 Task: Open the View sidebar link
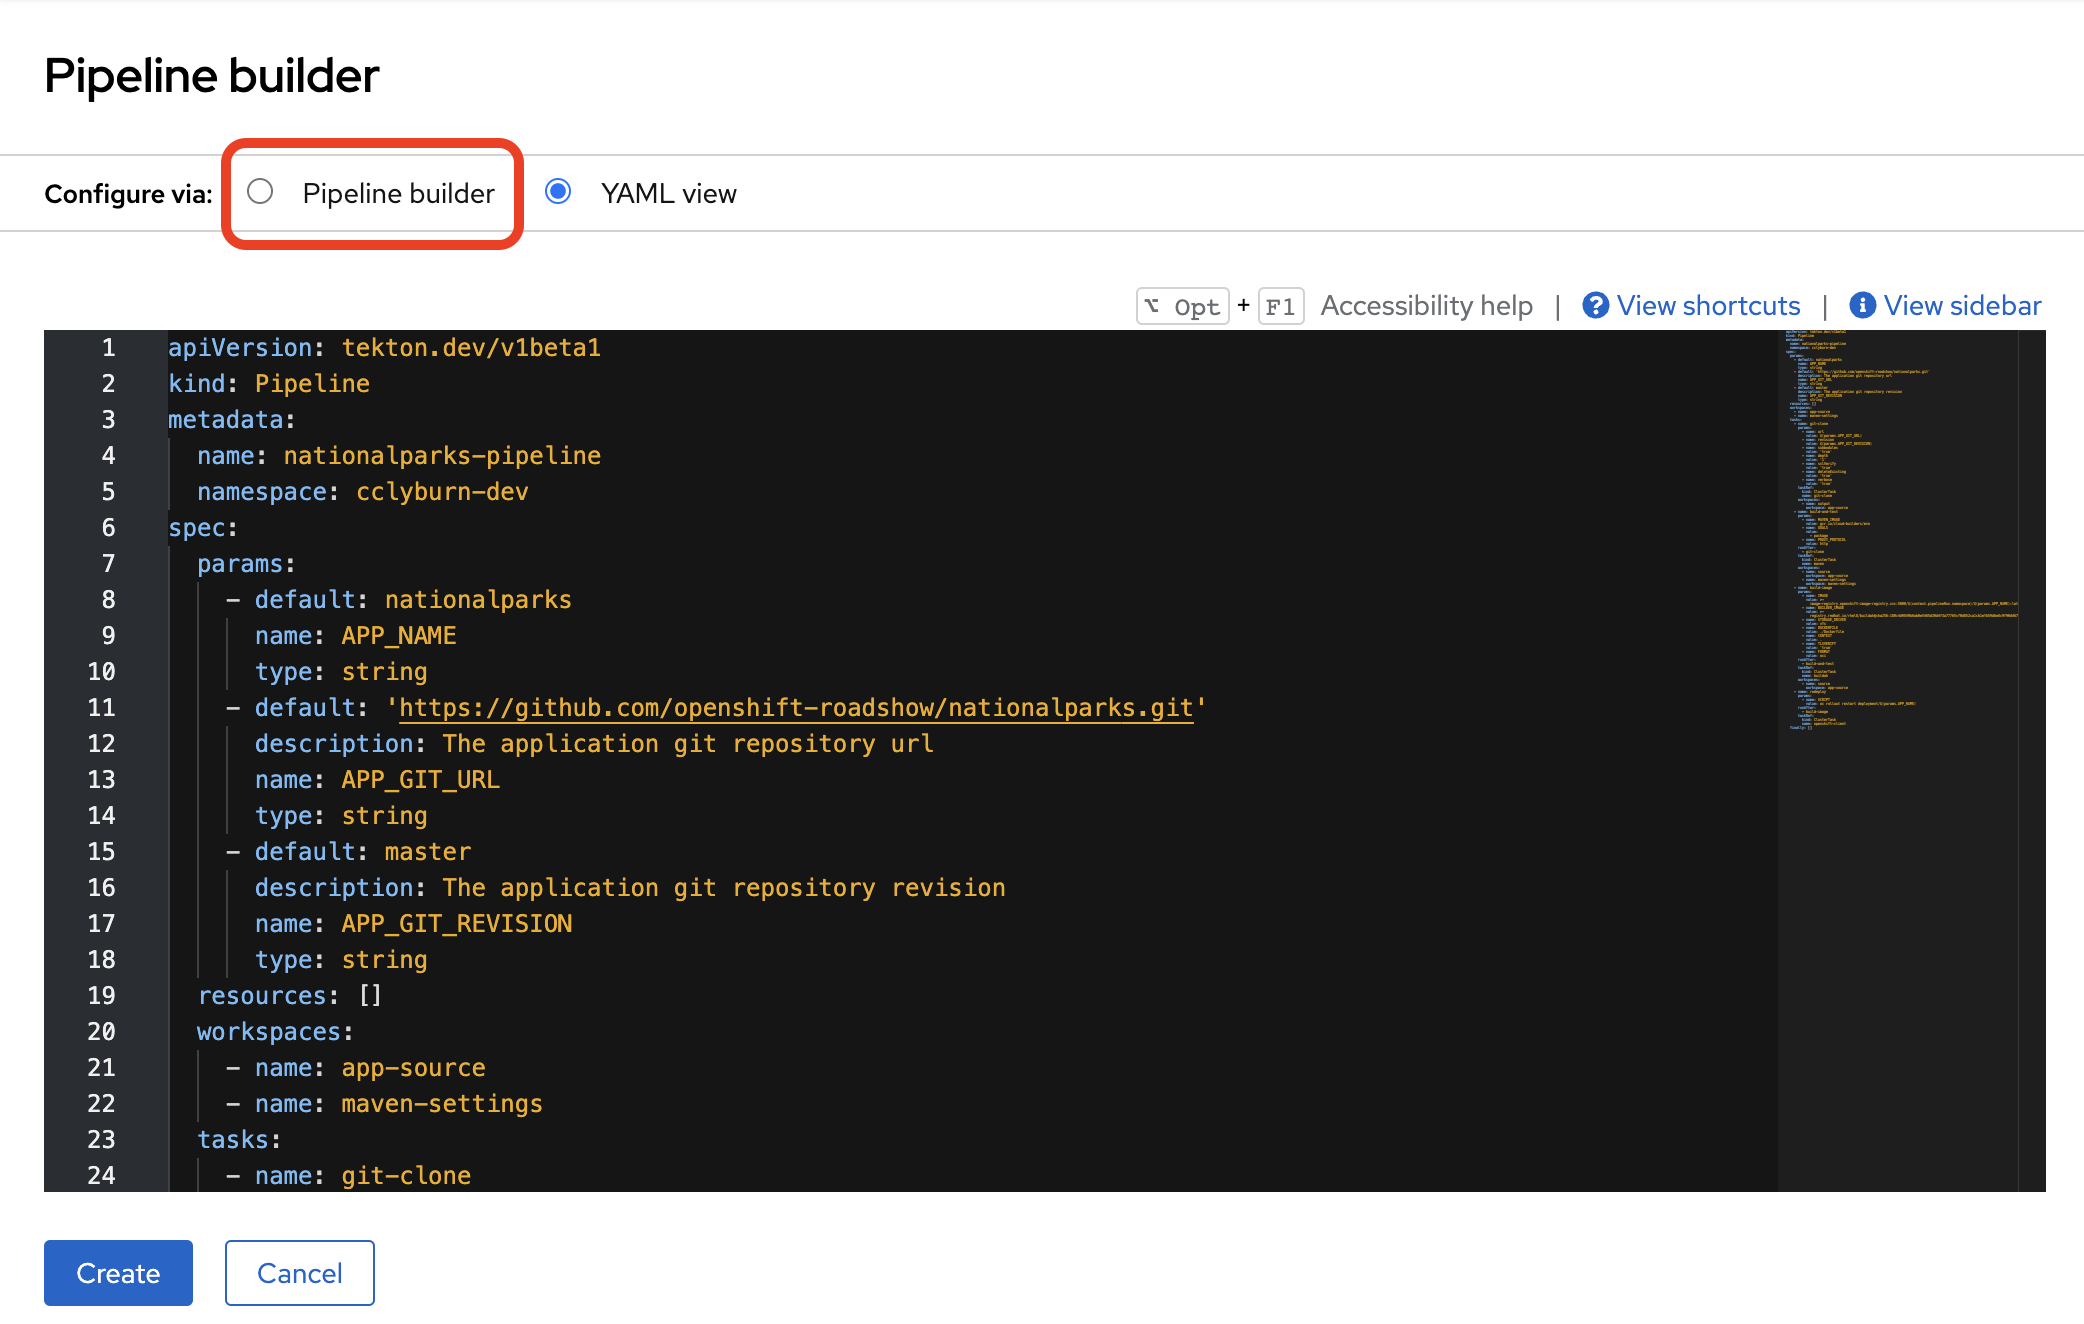coord(1962,306)
